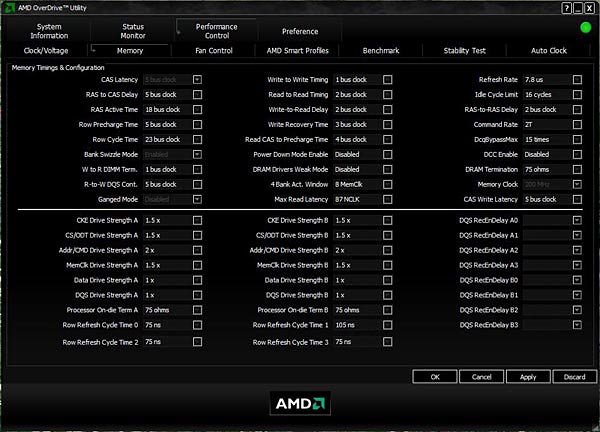Tick the Command Rate checkbox
The height and width of the screenshot is (432, 600).
point(577,124)
